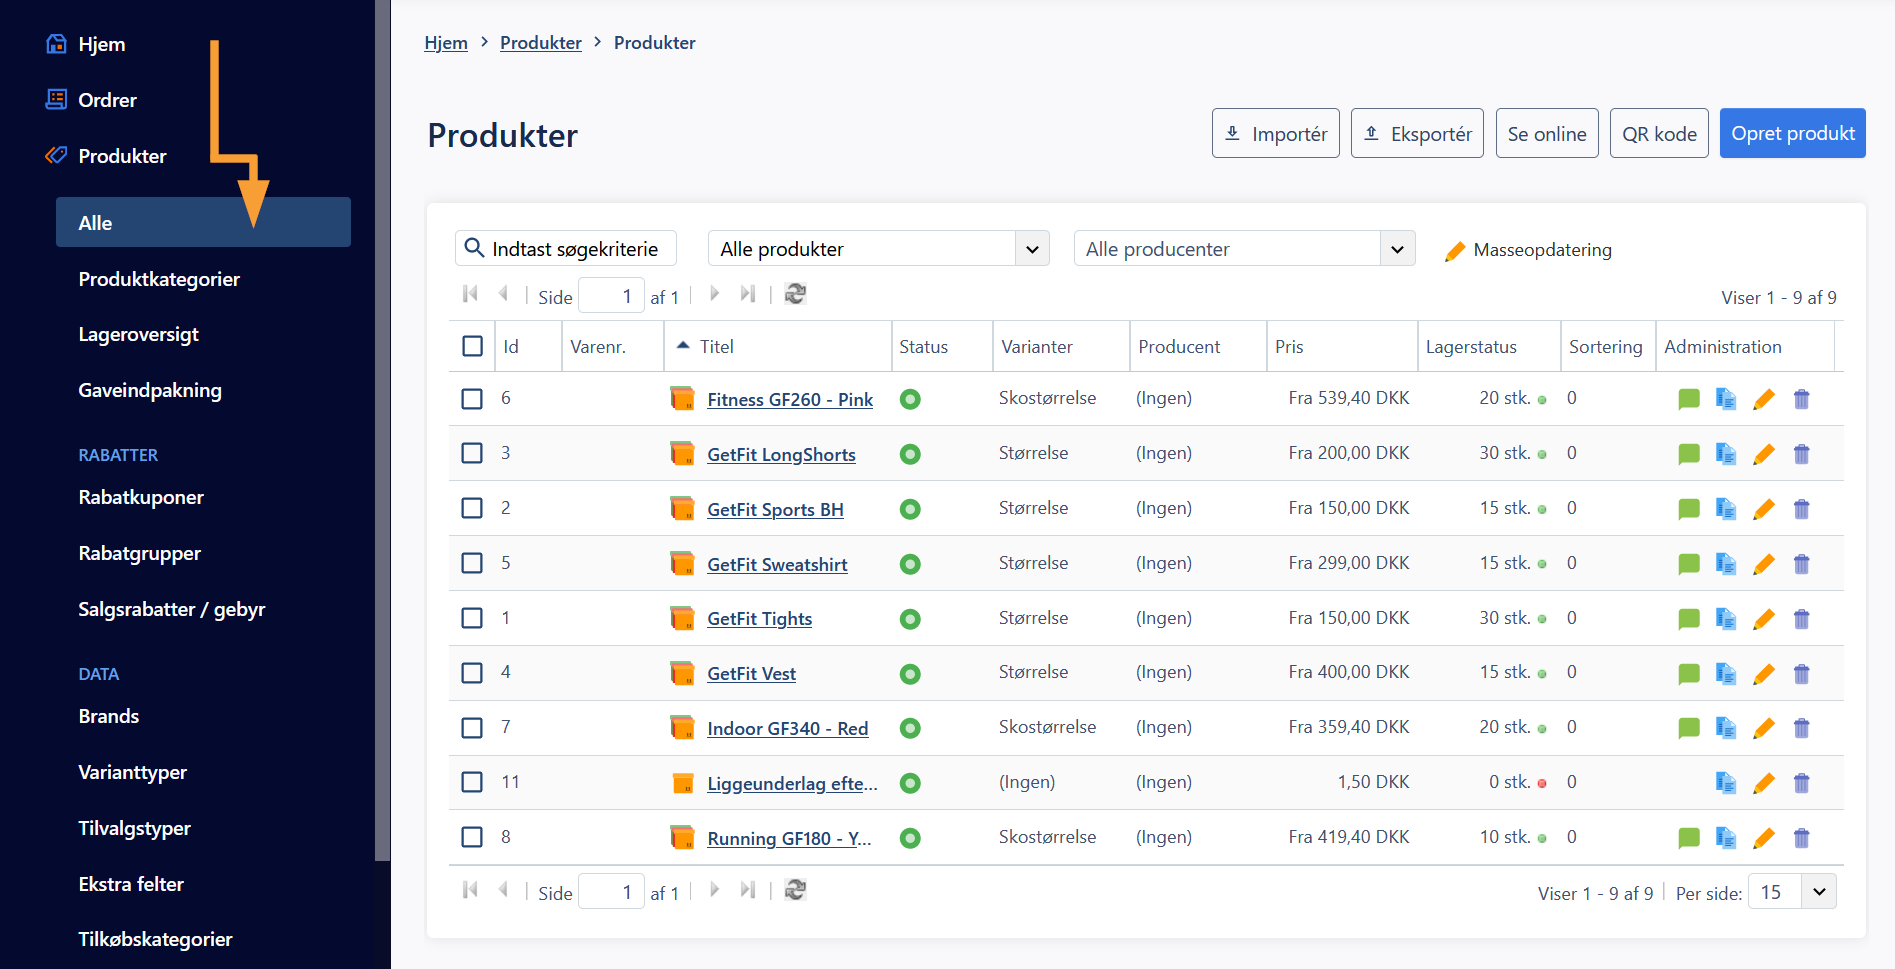Image resolution: width=1895 pixels, height=969 pixels.
Task: Select checkbox for Indoor GF340 - Red row
Action: coord(472,728)
